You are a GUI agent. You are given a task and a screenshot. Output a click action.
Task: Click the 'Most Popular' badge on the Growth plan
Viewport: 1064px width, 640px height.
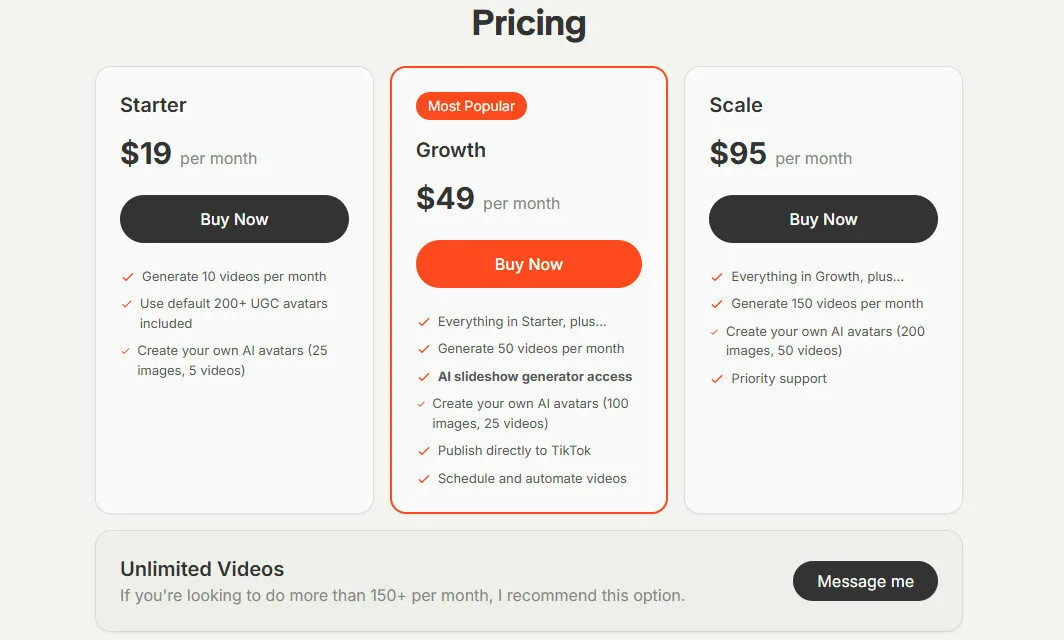(x=471, y=106)
